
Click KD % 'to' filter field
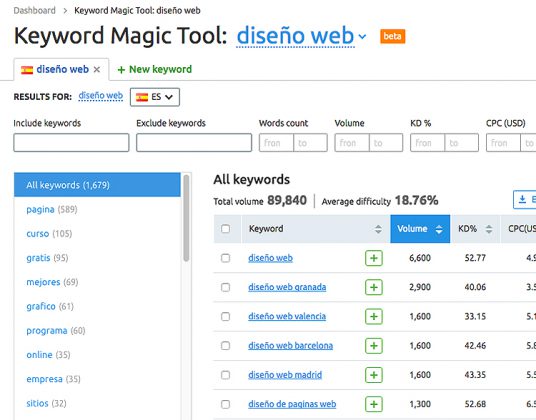pyautogui.click(x=462, y=143)
